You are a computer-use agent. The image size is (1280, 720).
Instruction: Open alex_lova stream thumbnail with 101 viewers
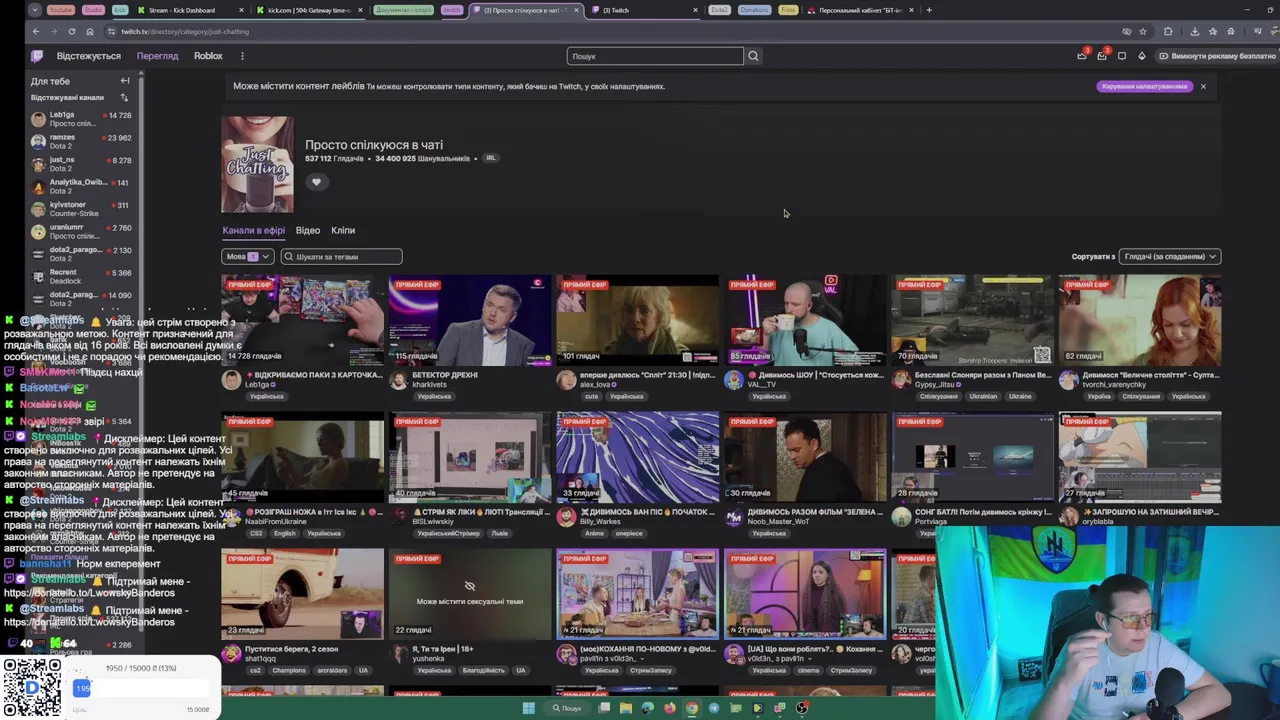pos(637,320)
